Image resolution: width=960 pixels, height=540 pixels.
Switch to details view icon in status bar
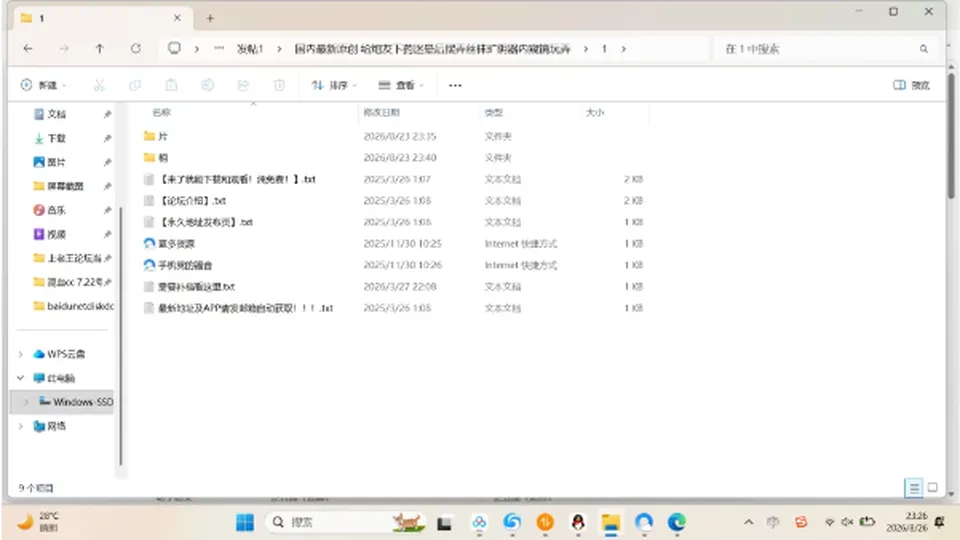pos(914,488)
